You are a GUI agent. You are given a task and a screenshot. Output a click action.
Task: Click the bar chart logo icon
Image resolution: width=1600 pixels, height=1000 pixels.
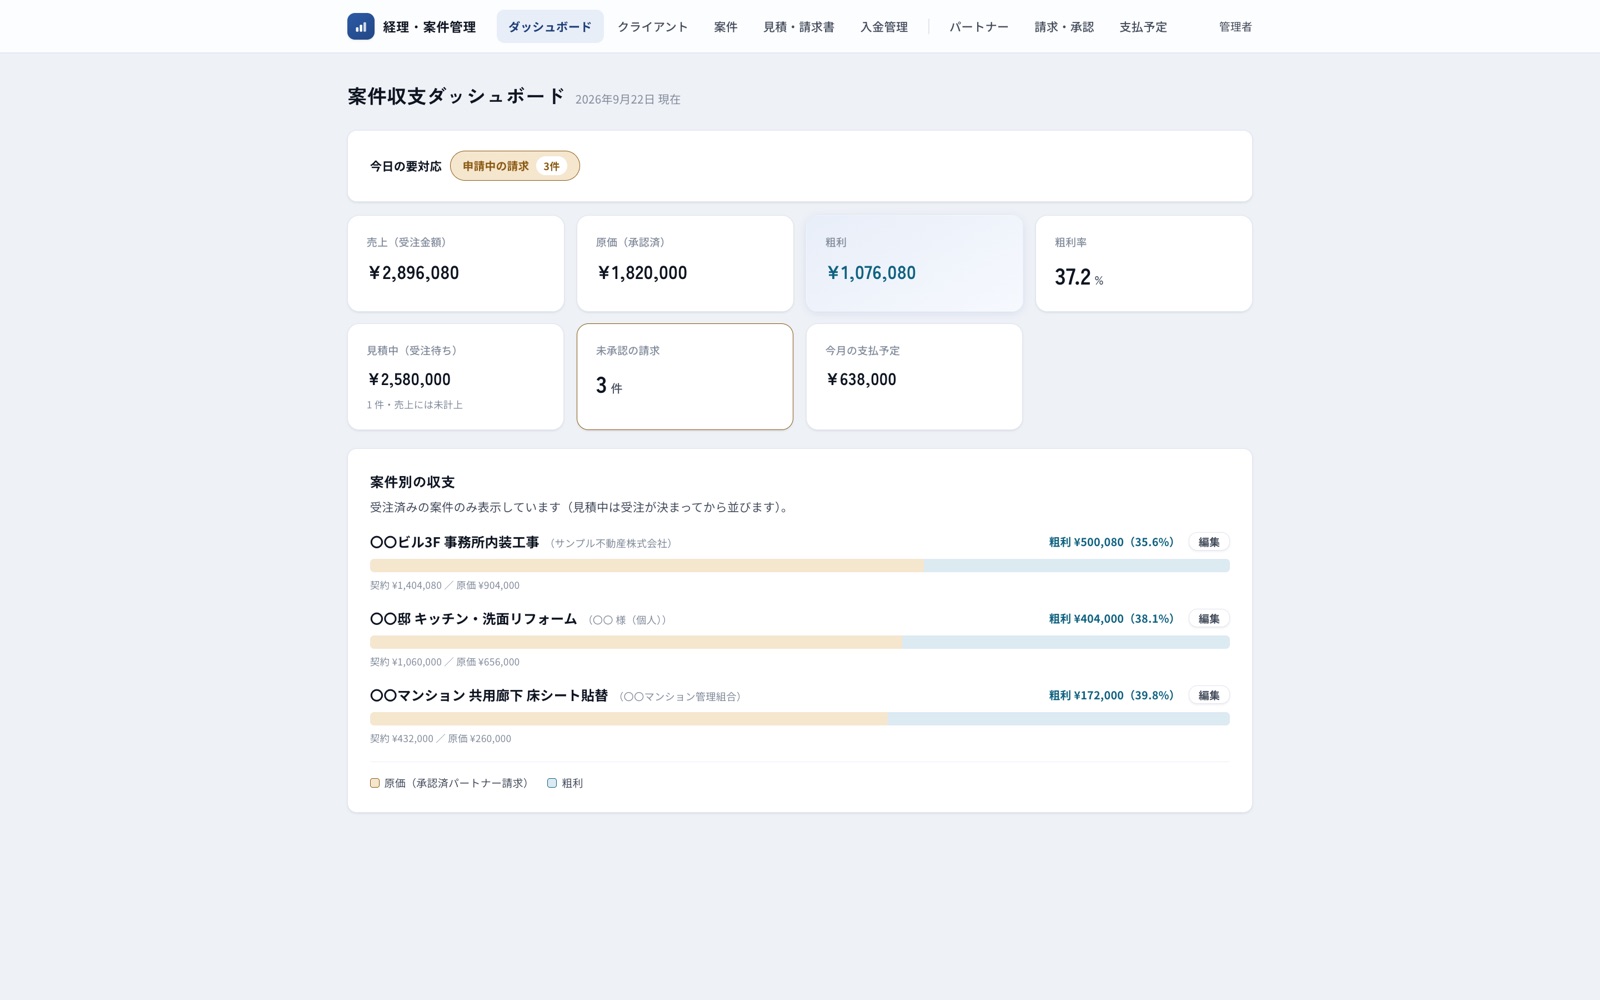coord(361,27)
